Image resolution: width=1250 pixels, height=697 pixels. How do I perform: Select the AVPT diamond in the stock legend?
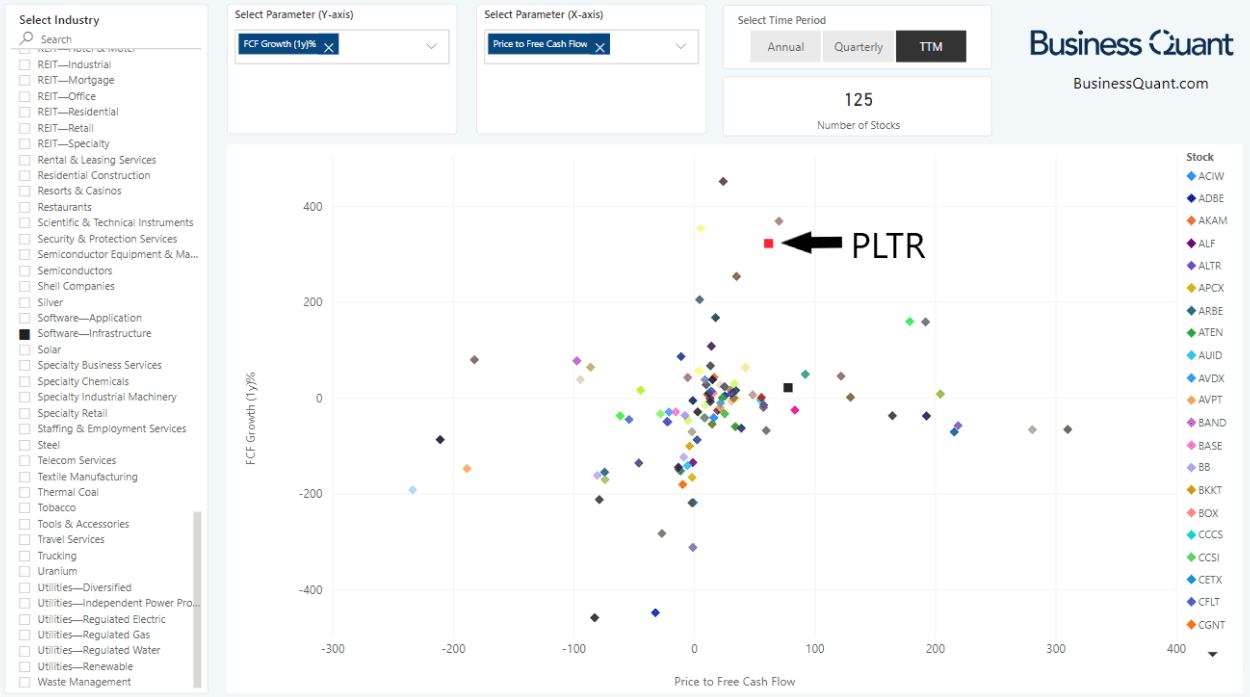(x=1191, y=400)
